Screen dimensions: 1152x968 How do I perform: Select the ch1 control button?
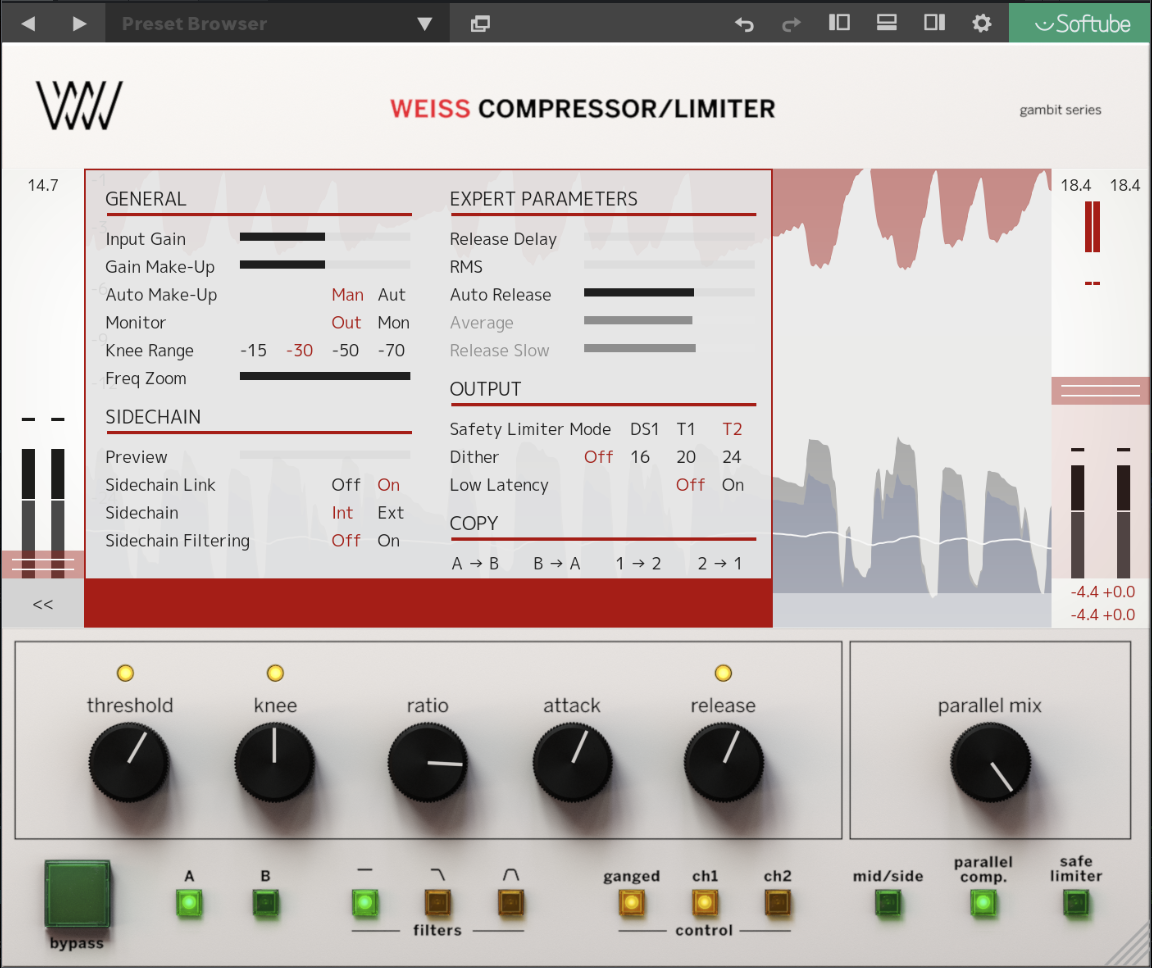click(x=705, y=903)
